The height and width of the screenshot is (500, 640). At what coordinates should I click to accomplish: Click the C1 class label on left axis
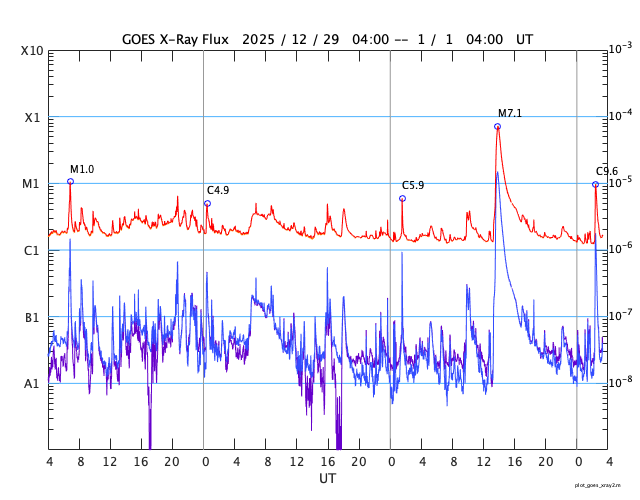(33, 250)
